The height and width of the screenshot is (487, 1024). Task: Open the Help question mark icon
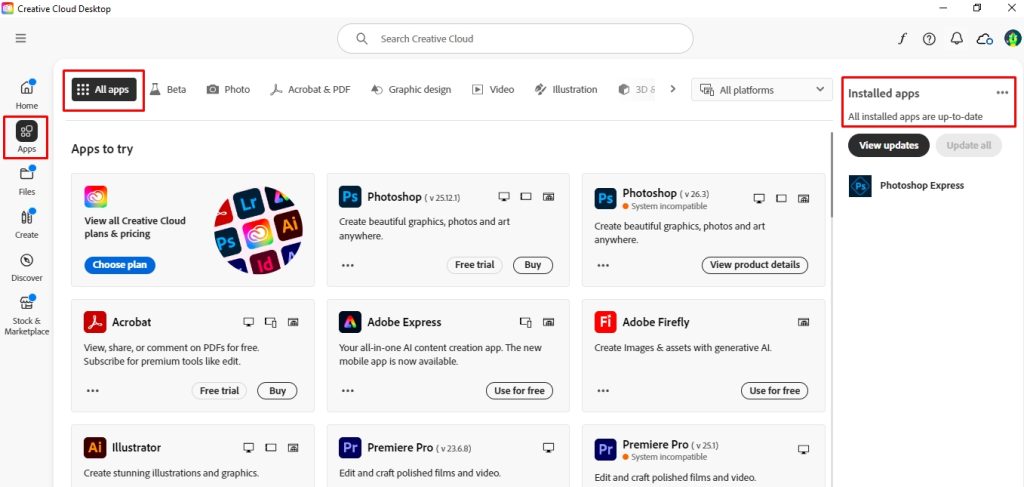point(929,39)
